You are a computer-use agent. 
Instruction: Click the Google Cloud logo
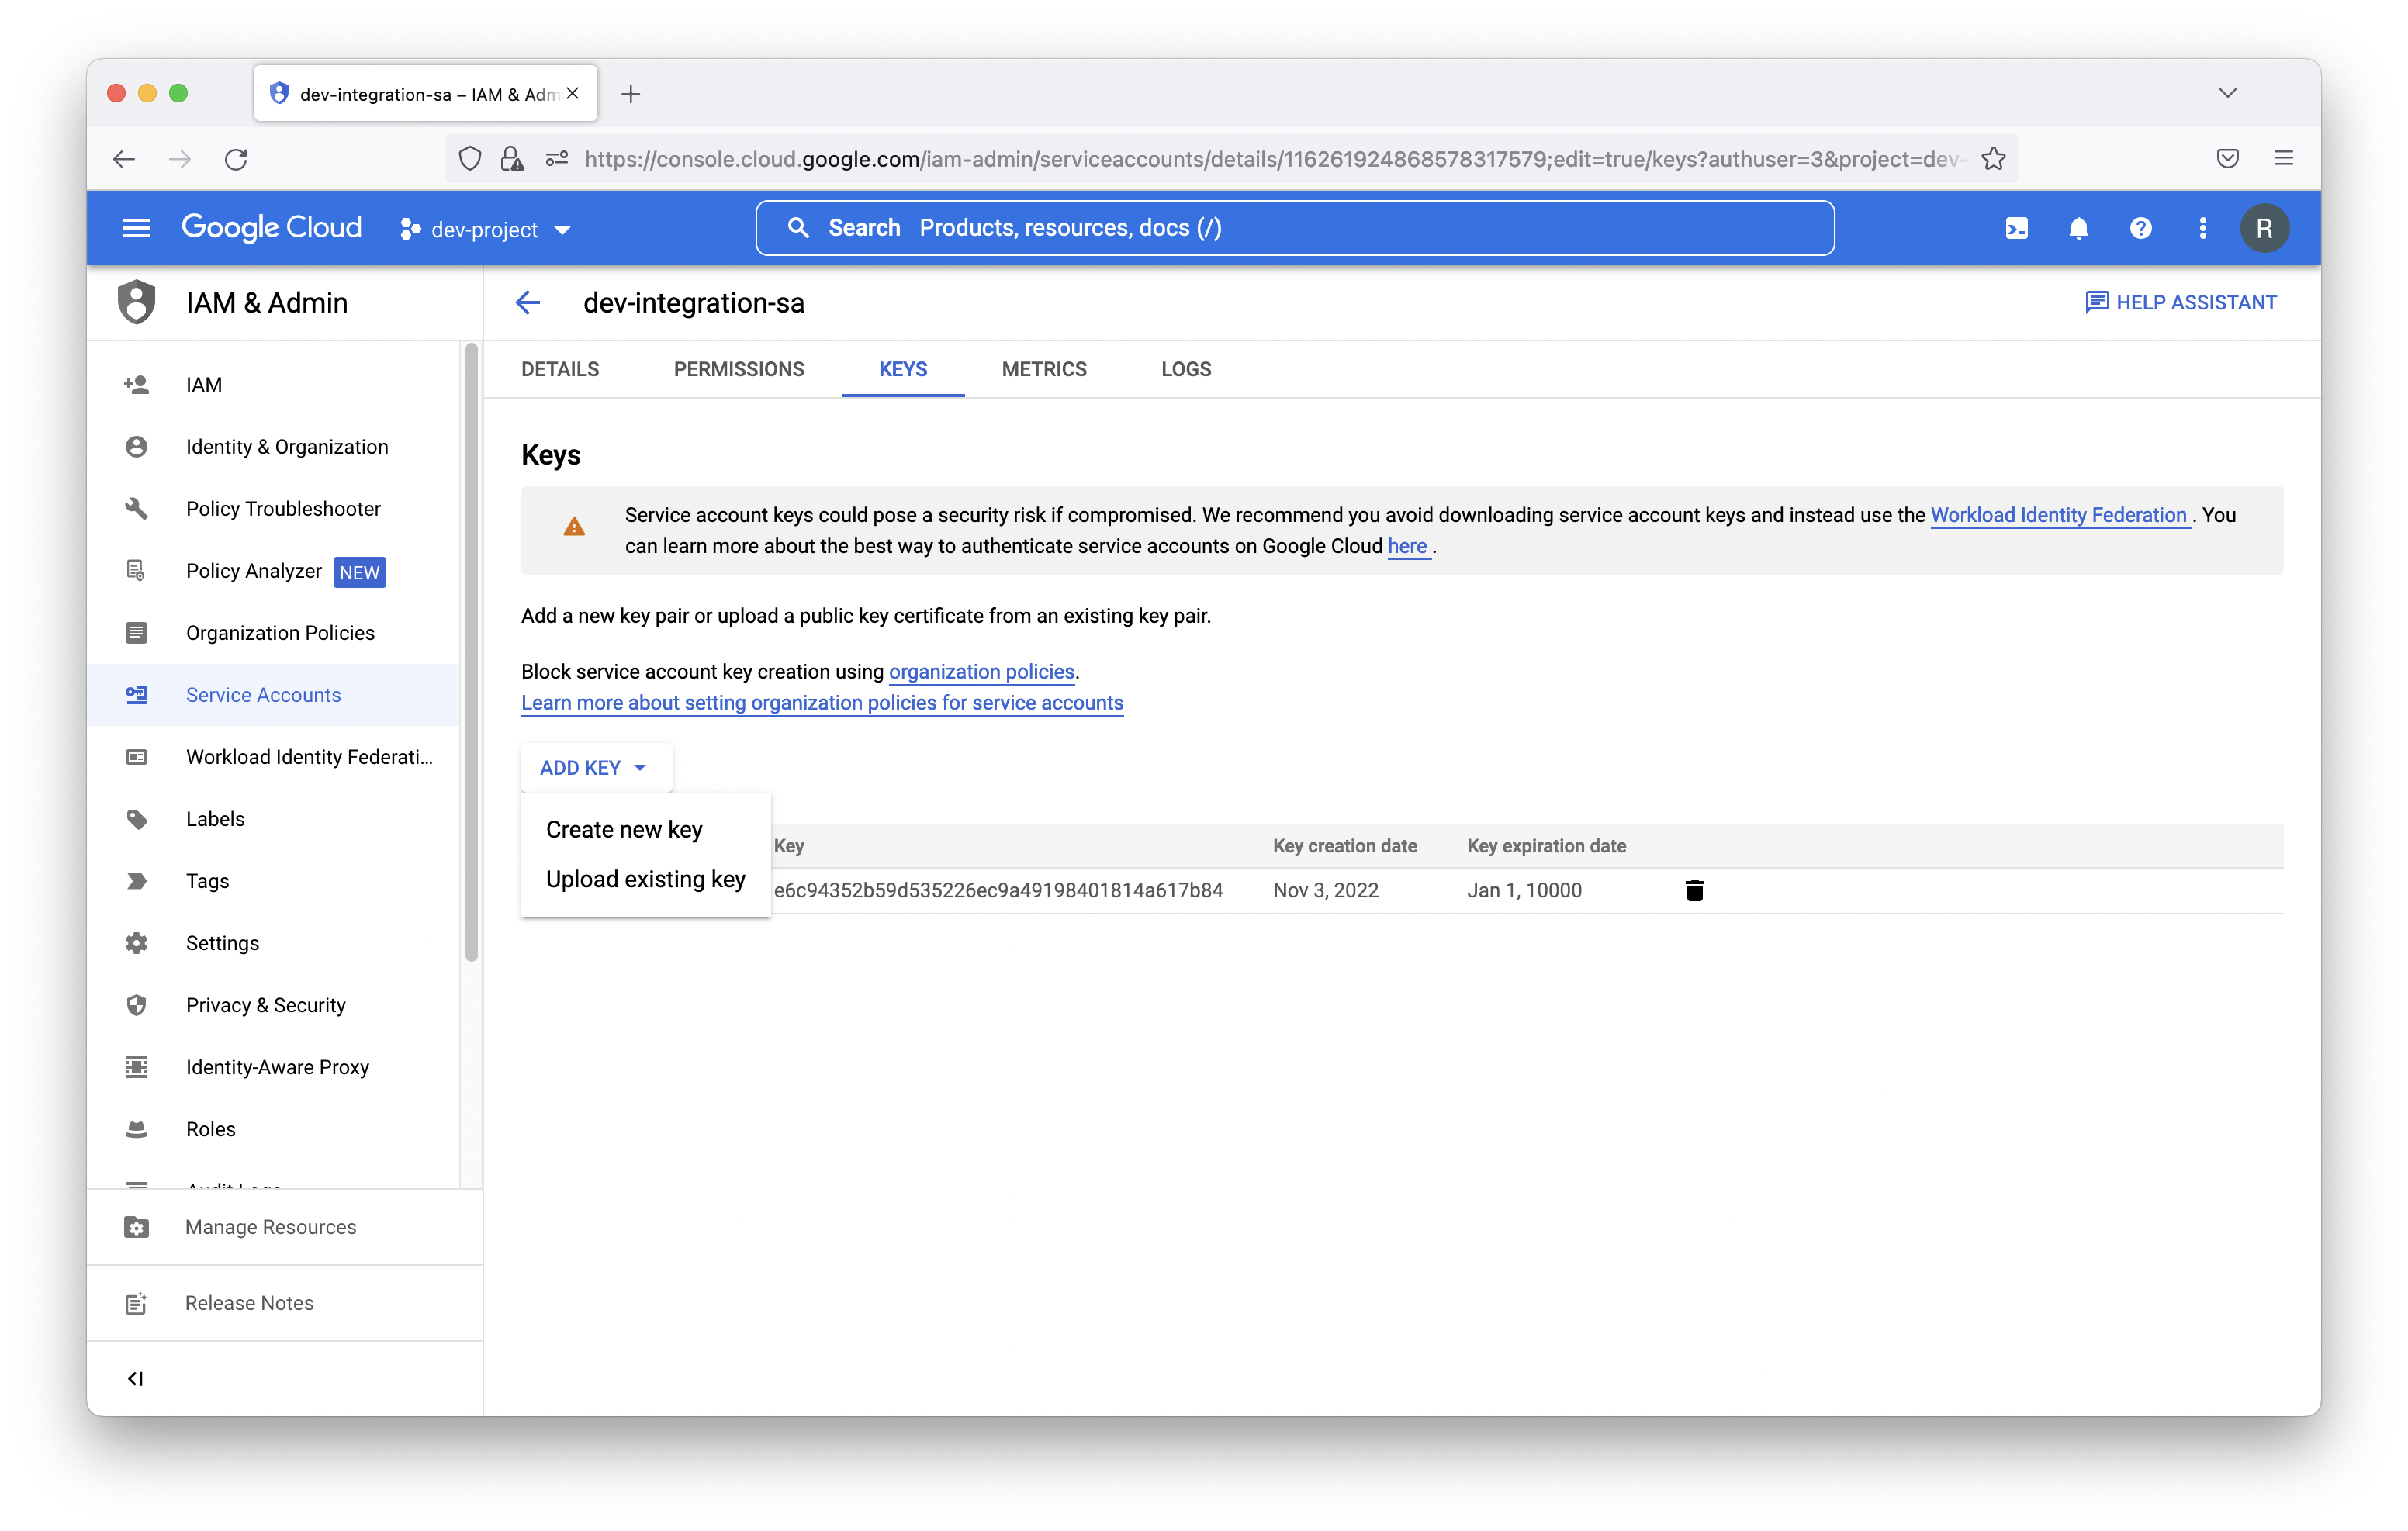[x=271, y=228]
